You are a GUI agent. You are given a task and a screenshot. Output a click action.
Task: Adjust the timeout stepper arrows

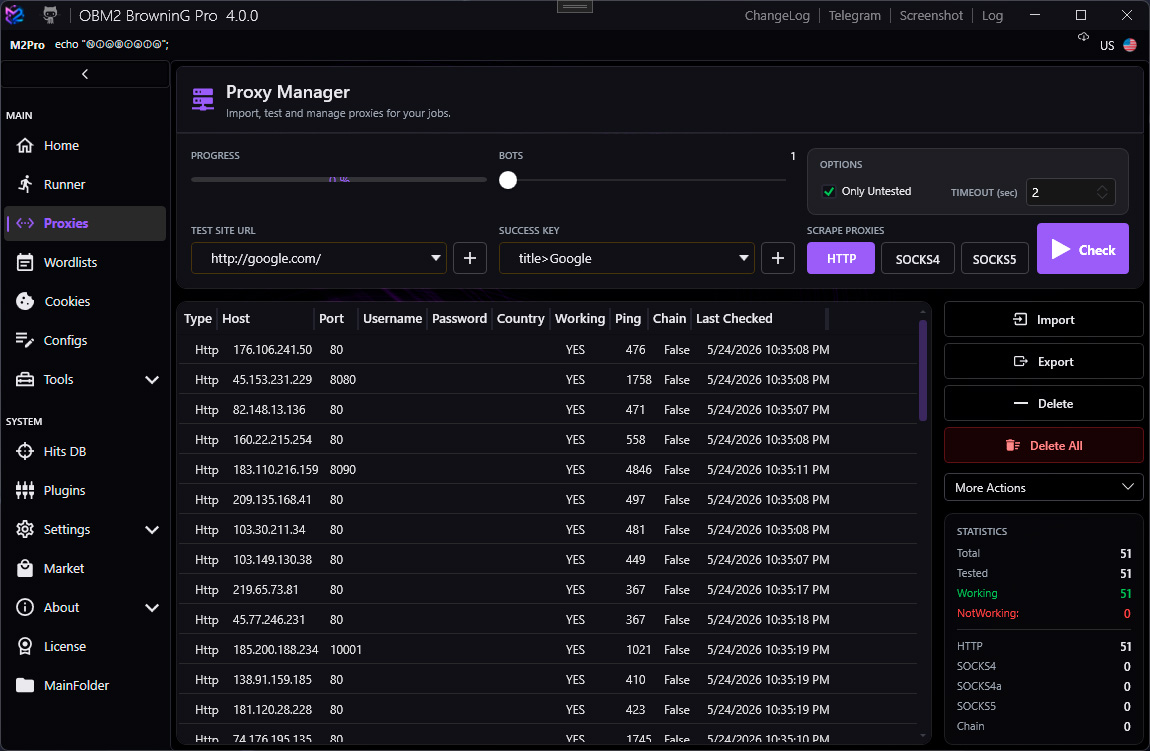pyautogui.click(x=1102, y=192)
